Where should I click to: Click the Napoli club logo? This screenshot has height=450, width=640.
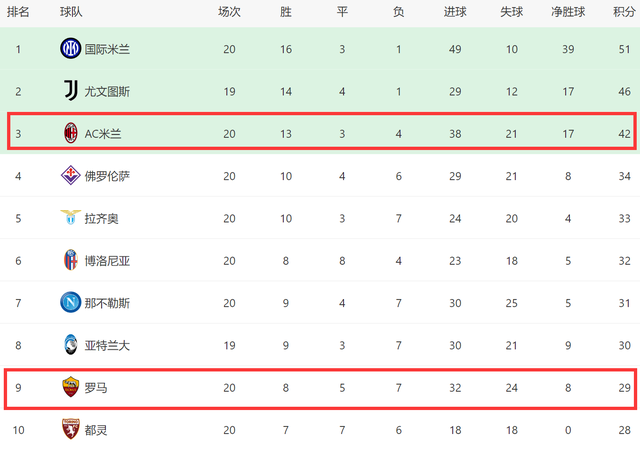click(x=70, y=302)
